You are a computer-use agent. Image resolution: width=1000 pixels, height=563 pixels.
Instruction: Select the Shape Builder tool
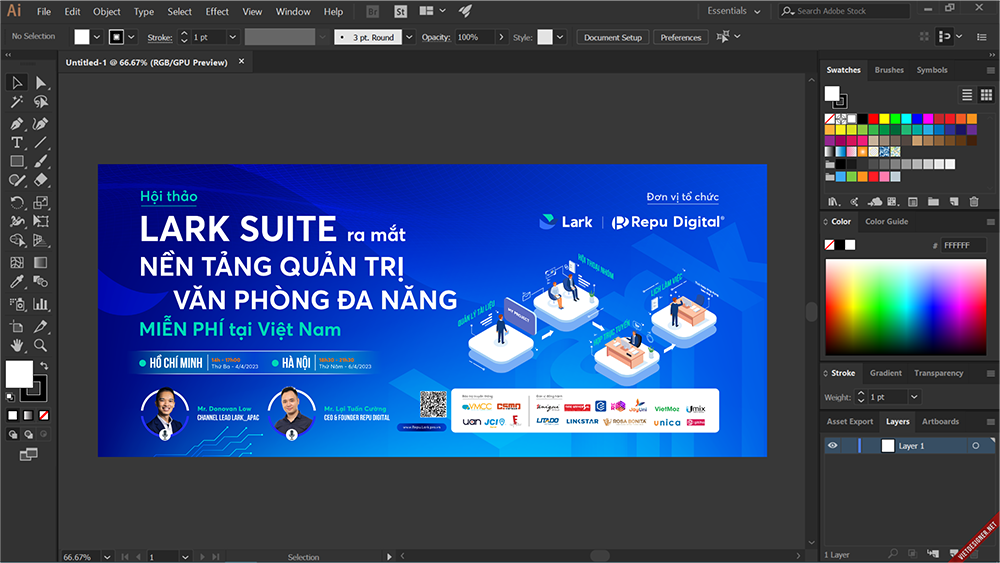tap(17, 240)
